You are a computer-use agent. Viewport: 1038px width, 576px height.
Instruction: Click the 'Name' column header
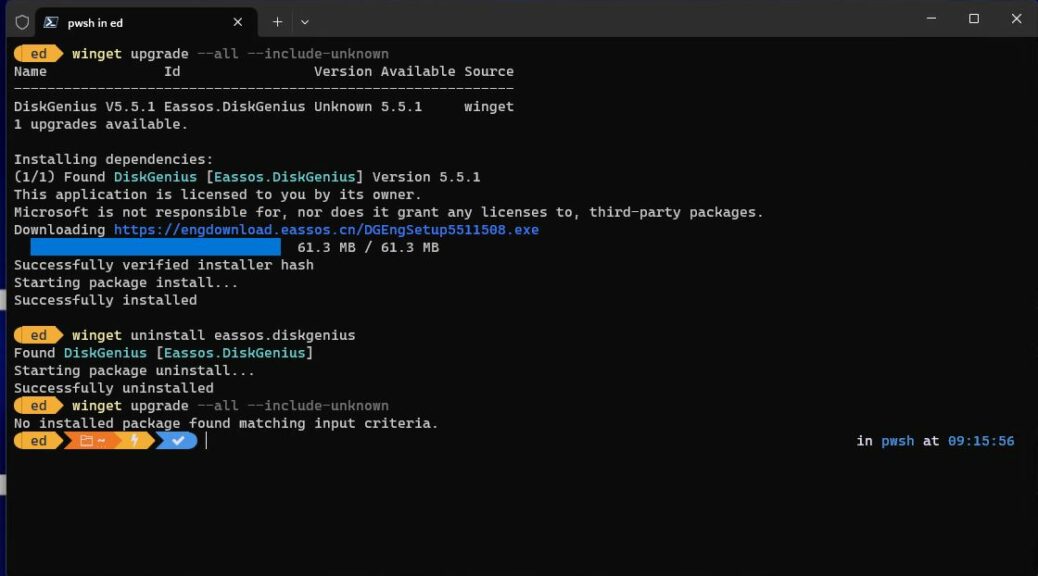coord(30,72)
